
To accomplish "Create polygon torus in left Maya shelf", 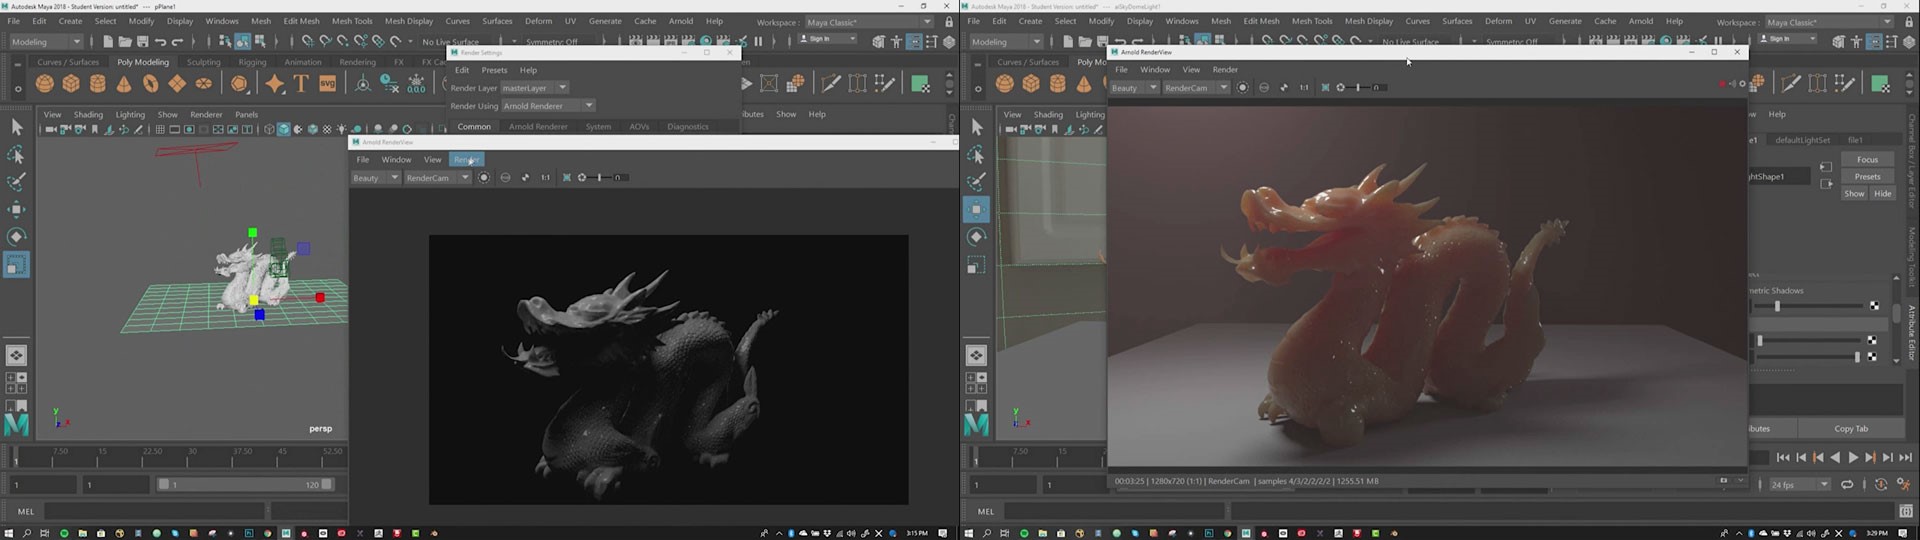I will [151, 84].
